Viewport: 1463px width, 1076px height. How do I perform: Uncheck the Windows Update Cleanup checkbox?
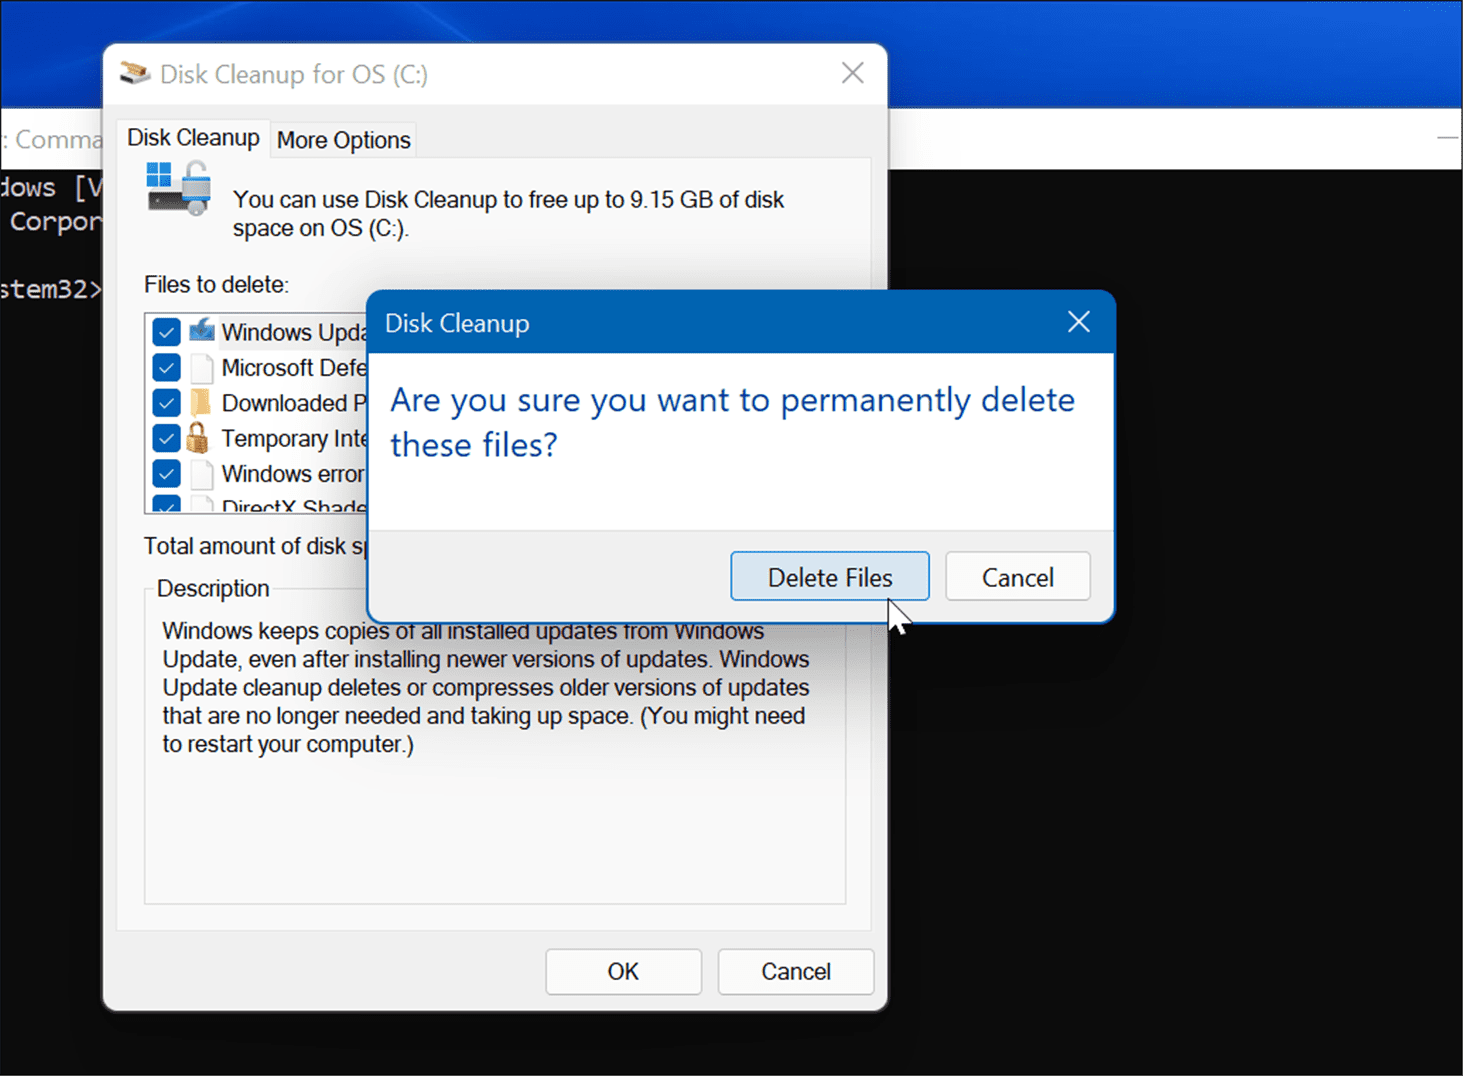(167, 332)
